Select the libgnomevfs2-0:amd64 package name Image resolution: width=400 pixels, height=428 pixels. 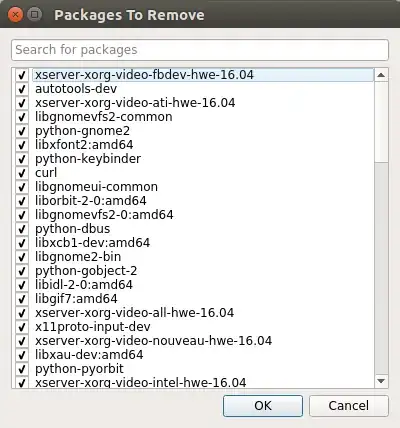104,215
